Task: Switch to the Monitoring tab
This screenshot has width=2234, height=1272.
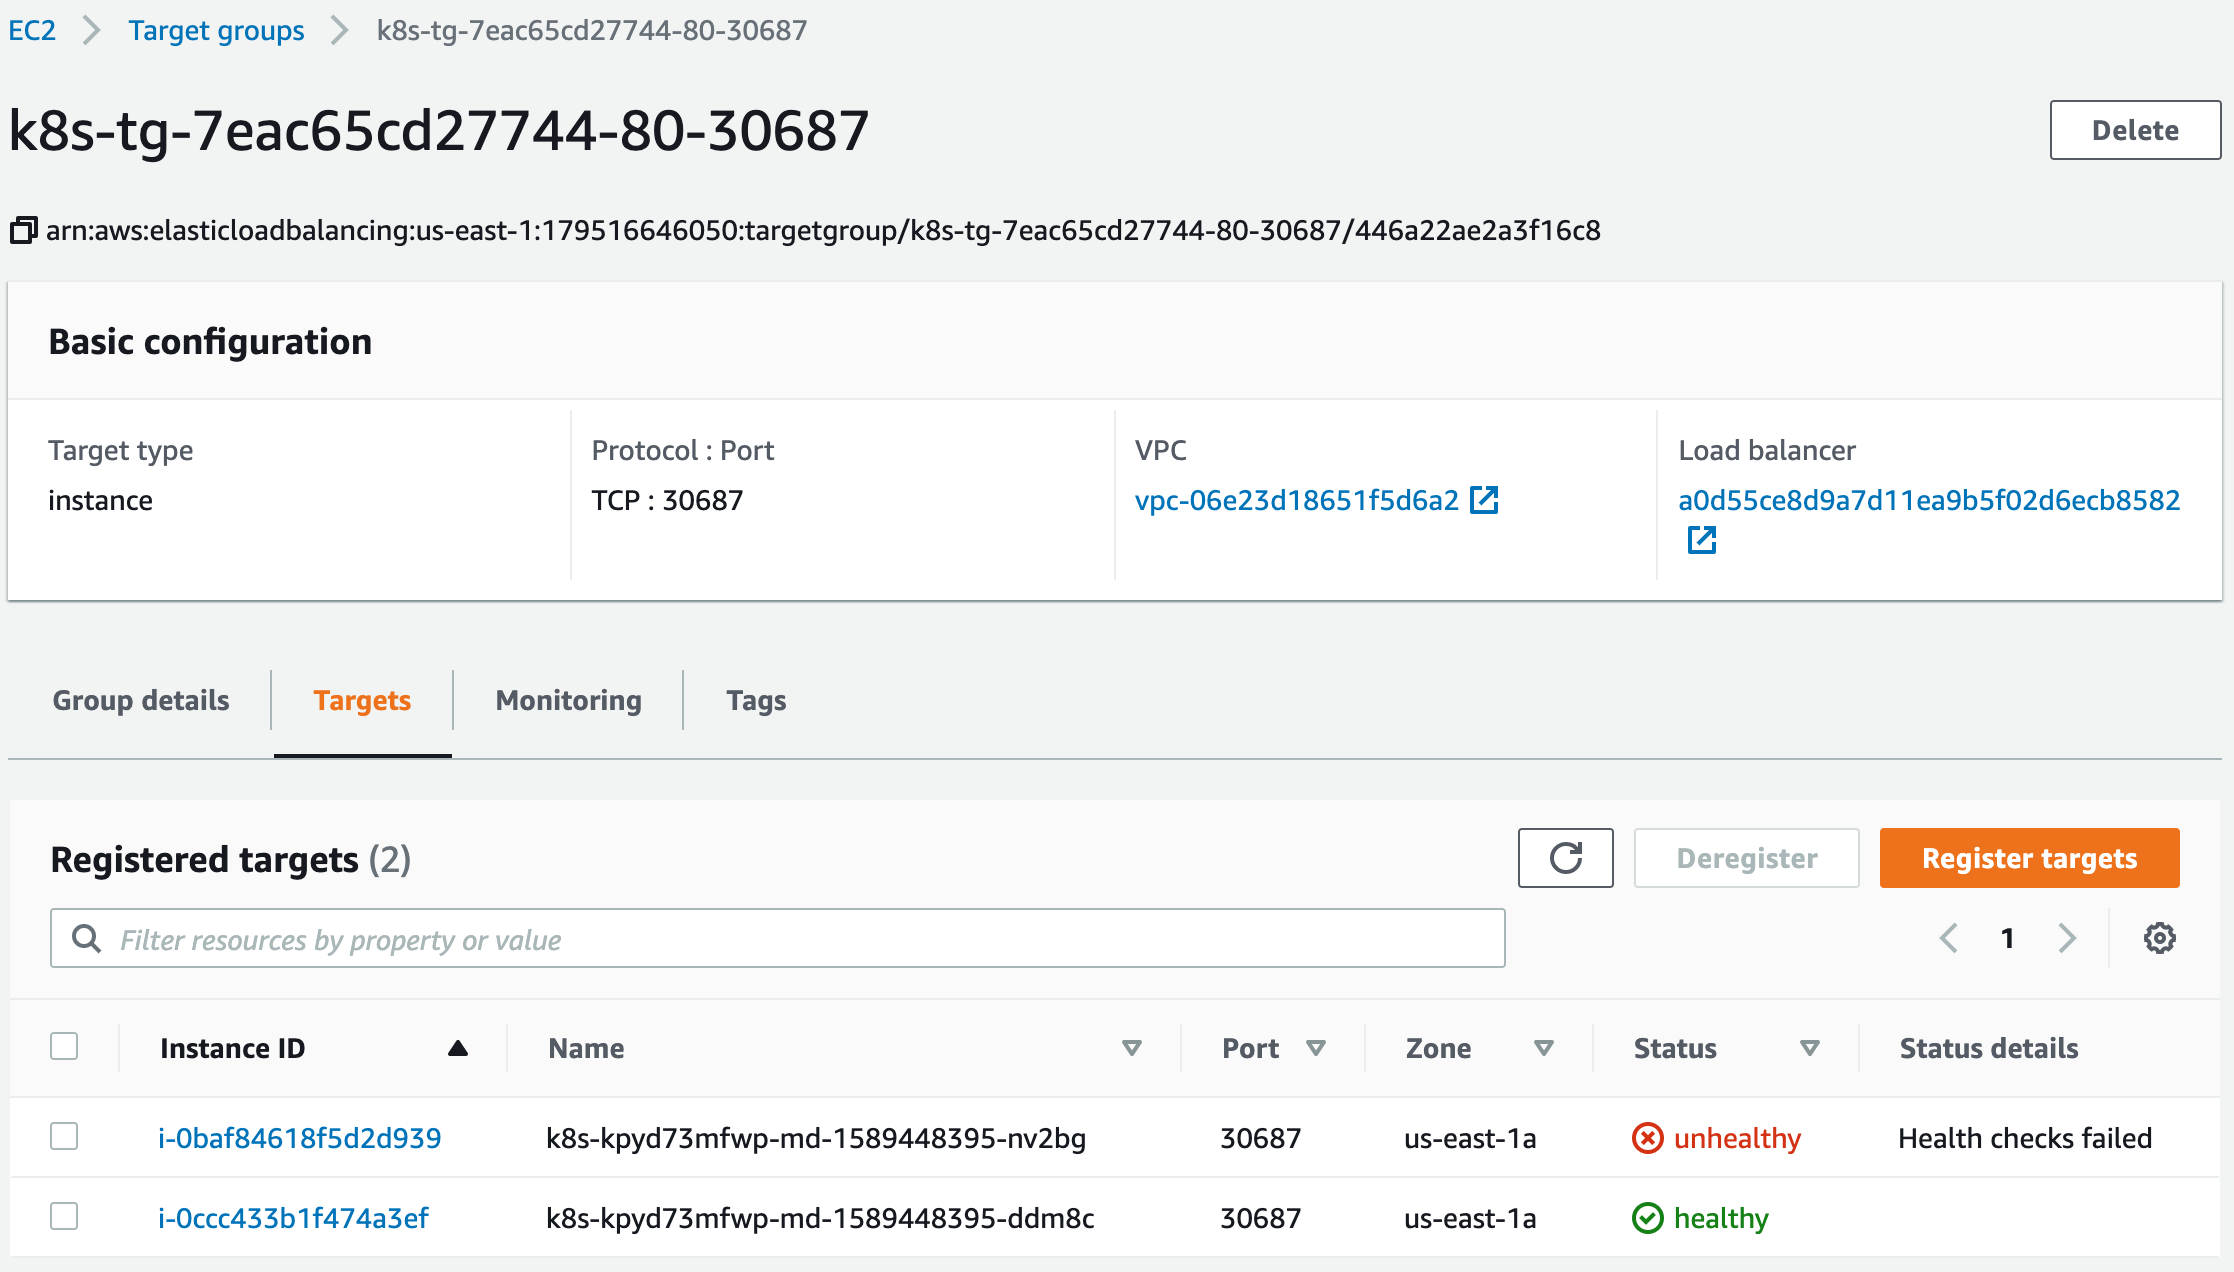Action: pyautogui.click(x=568, y=700)
